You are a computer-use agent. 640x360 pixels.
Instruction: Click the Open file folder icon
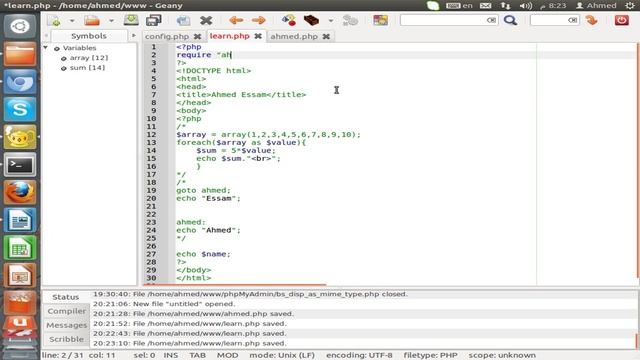(x=92, y=20)
